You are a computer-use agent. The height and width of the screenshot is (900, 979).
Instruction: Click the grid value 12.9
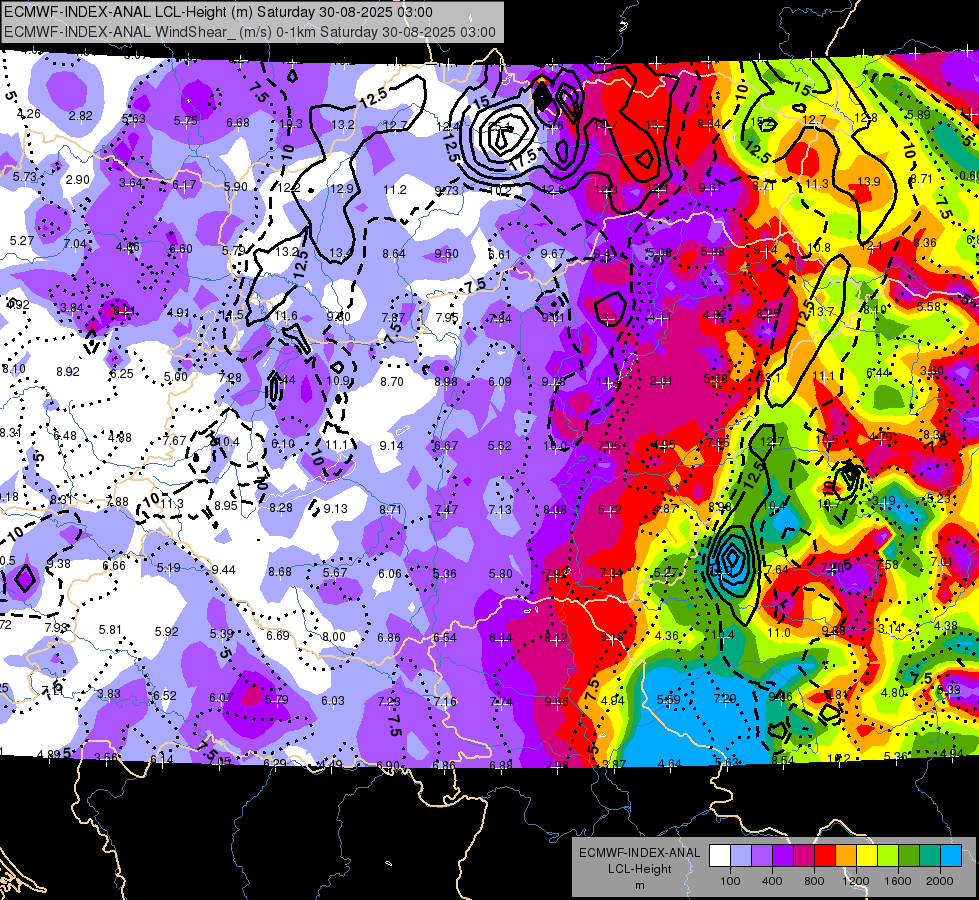[342, 189]
